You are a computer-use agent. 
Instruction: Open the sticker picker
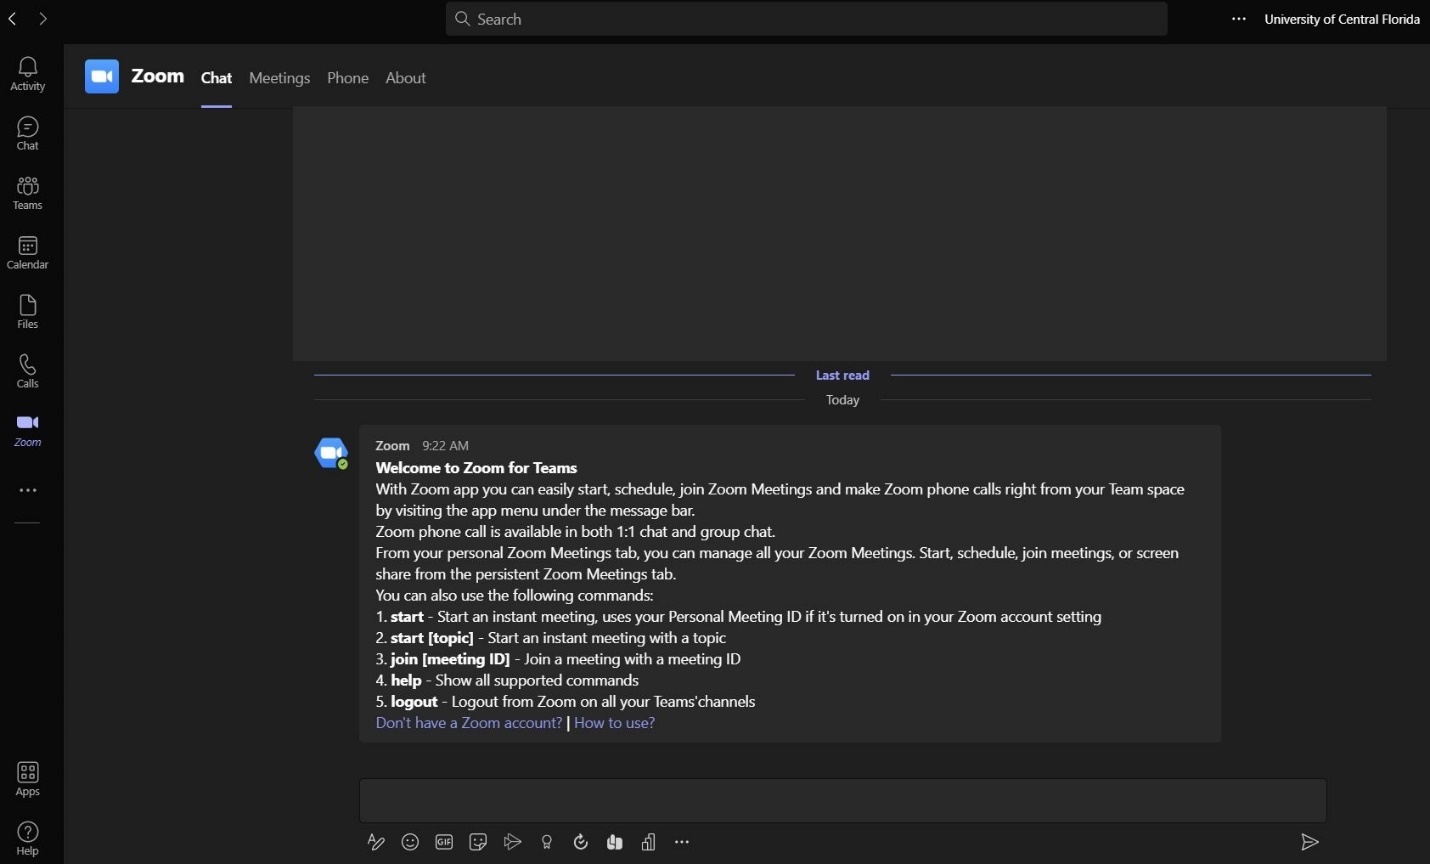coord(478,842)
